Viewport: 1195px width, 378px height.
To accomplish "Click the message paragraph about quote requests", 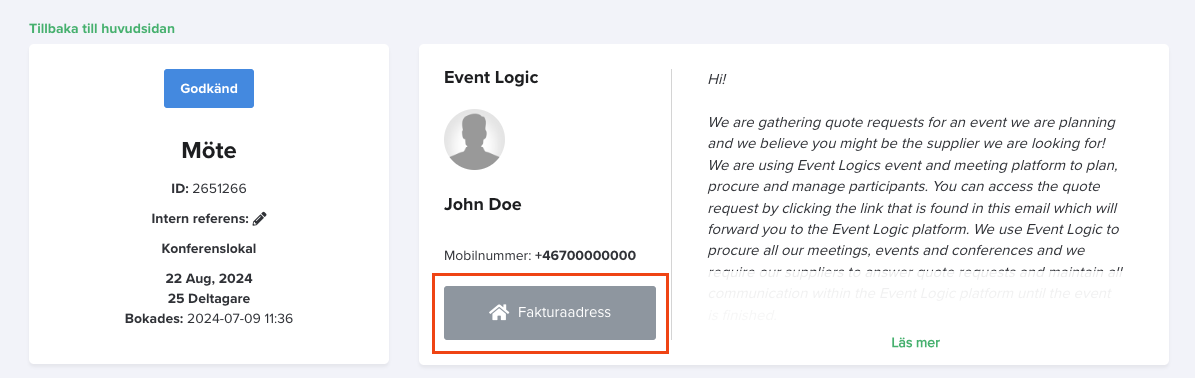I will pyautogui.click(x=915, y=218).
